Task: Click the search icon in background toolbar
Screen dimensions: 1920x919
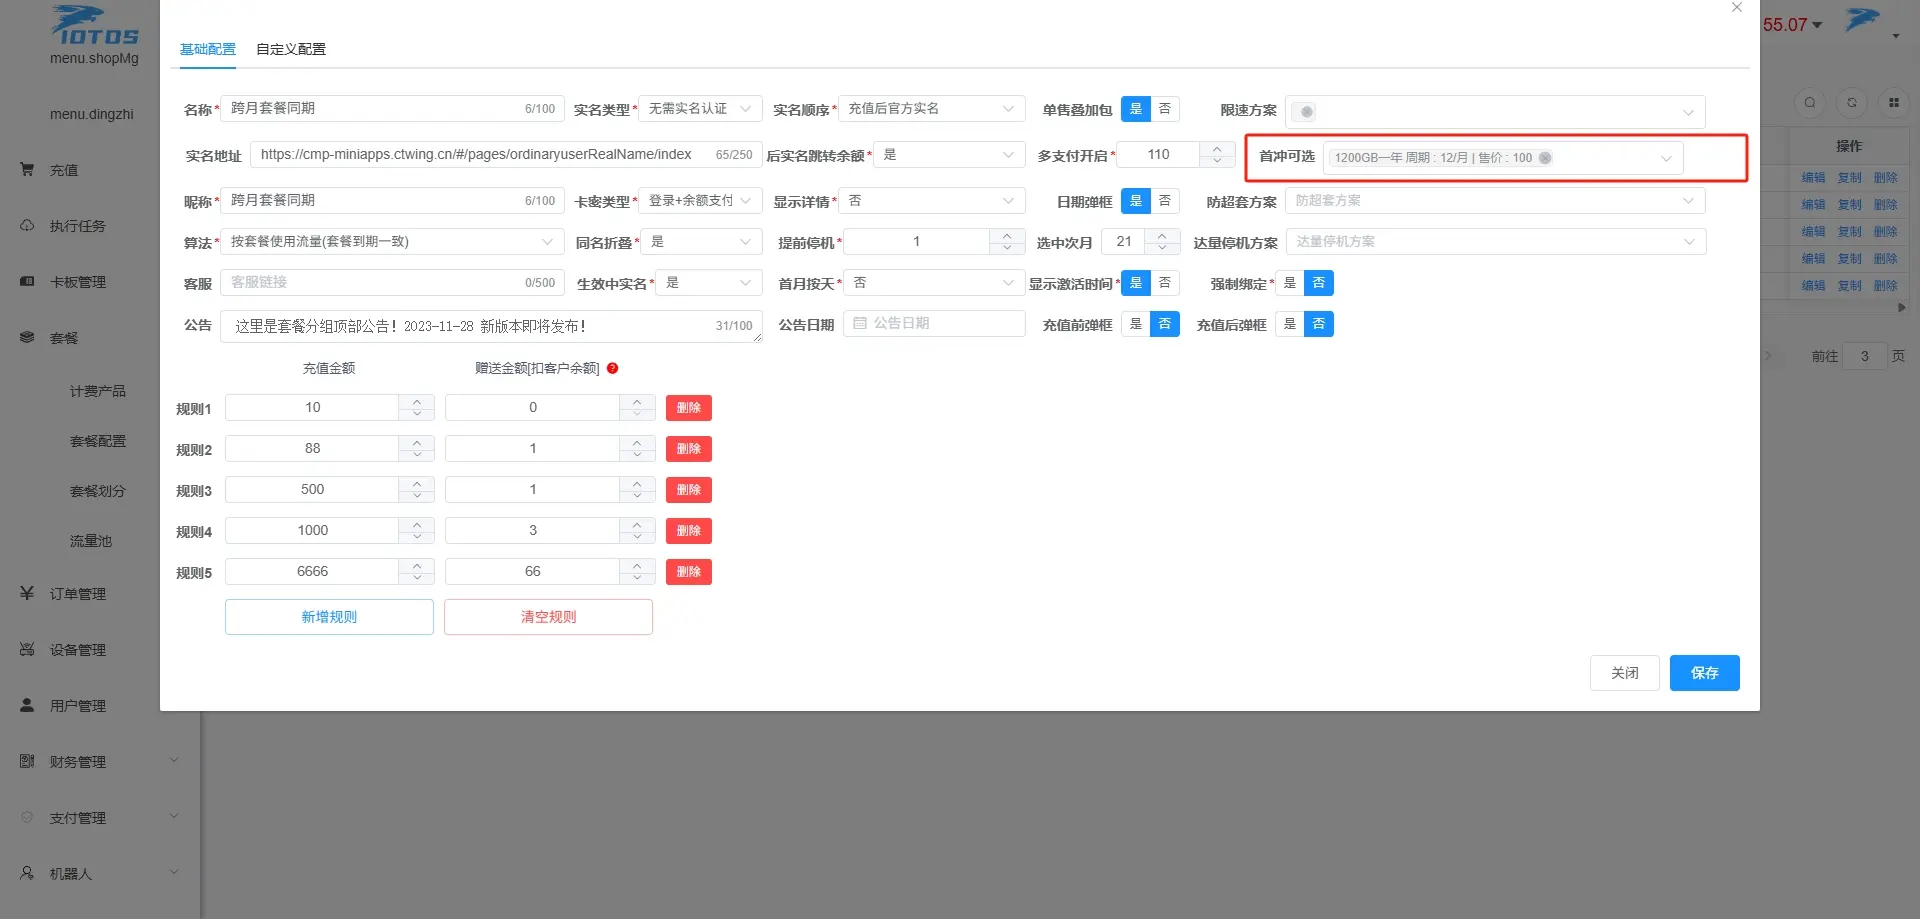Action: pyautogui.click(x=1810, y=102)
